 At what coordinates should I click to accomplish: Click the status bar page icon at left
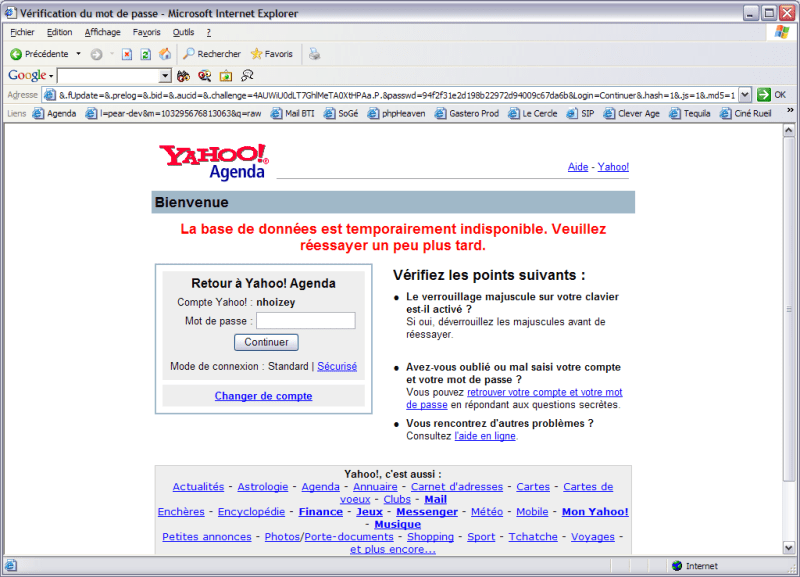click(11, 565)
